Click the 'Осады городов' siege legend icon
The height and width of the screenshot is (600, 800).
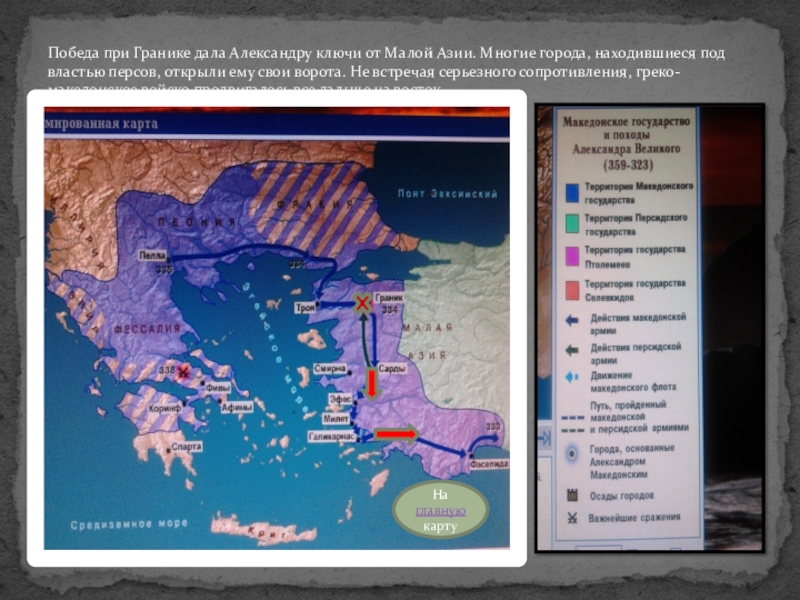[572, 494]
